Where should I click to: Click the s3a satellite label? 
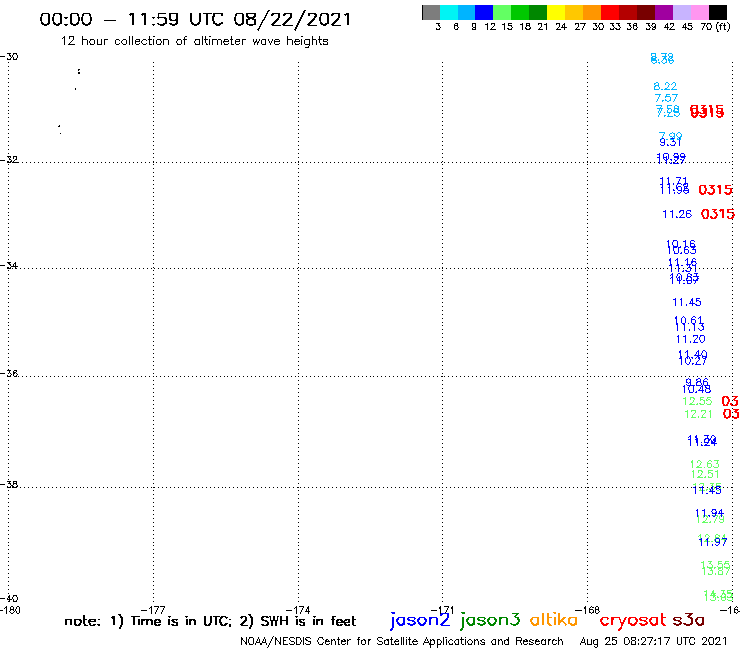[688, 620]
